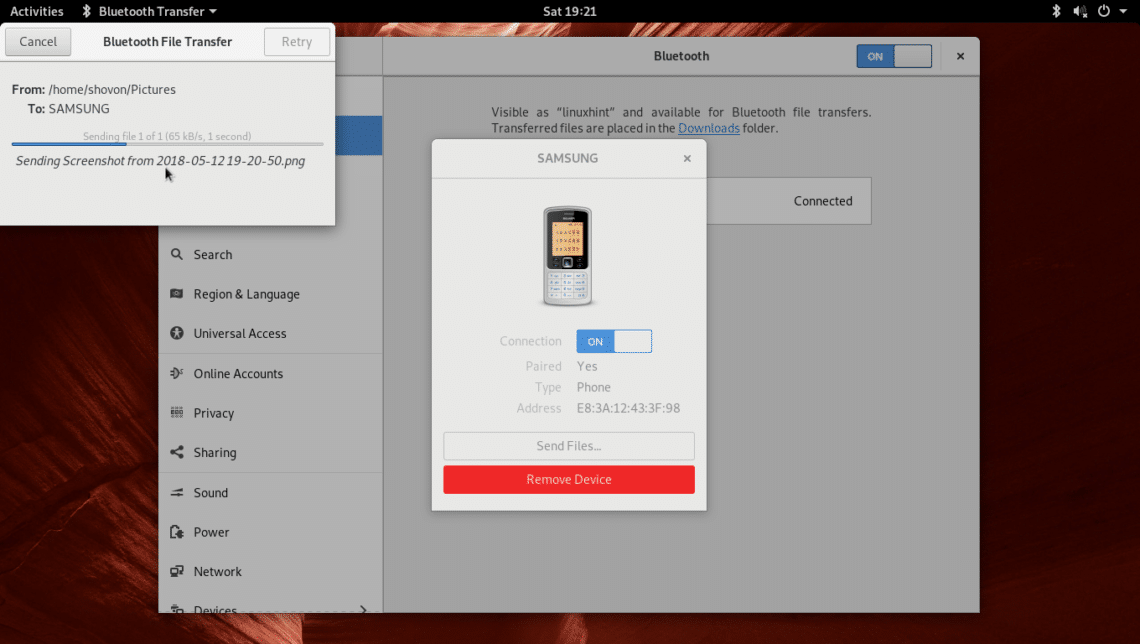Toggle the SAMSUNG Connection switch off

pos(614,341)
